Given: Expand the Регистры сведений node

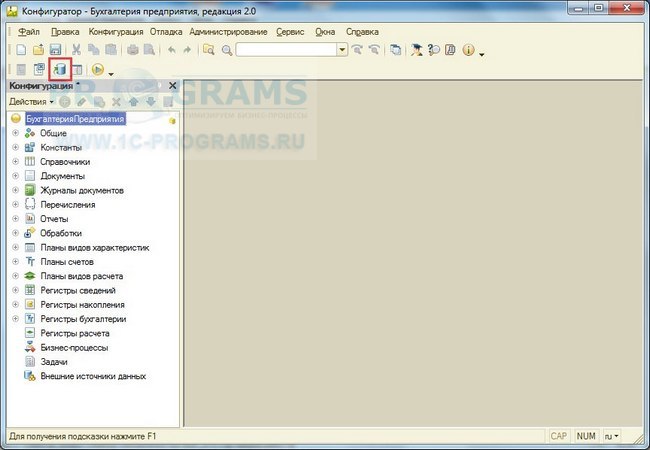Looking at the screenshot, I should point(15,290).
